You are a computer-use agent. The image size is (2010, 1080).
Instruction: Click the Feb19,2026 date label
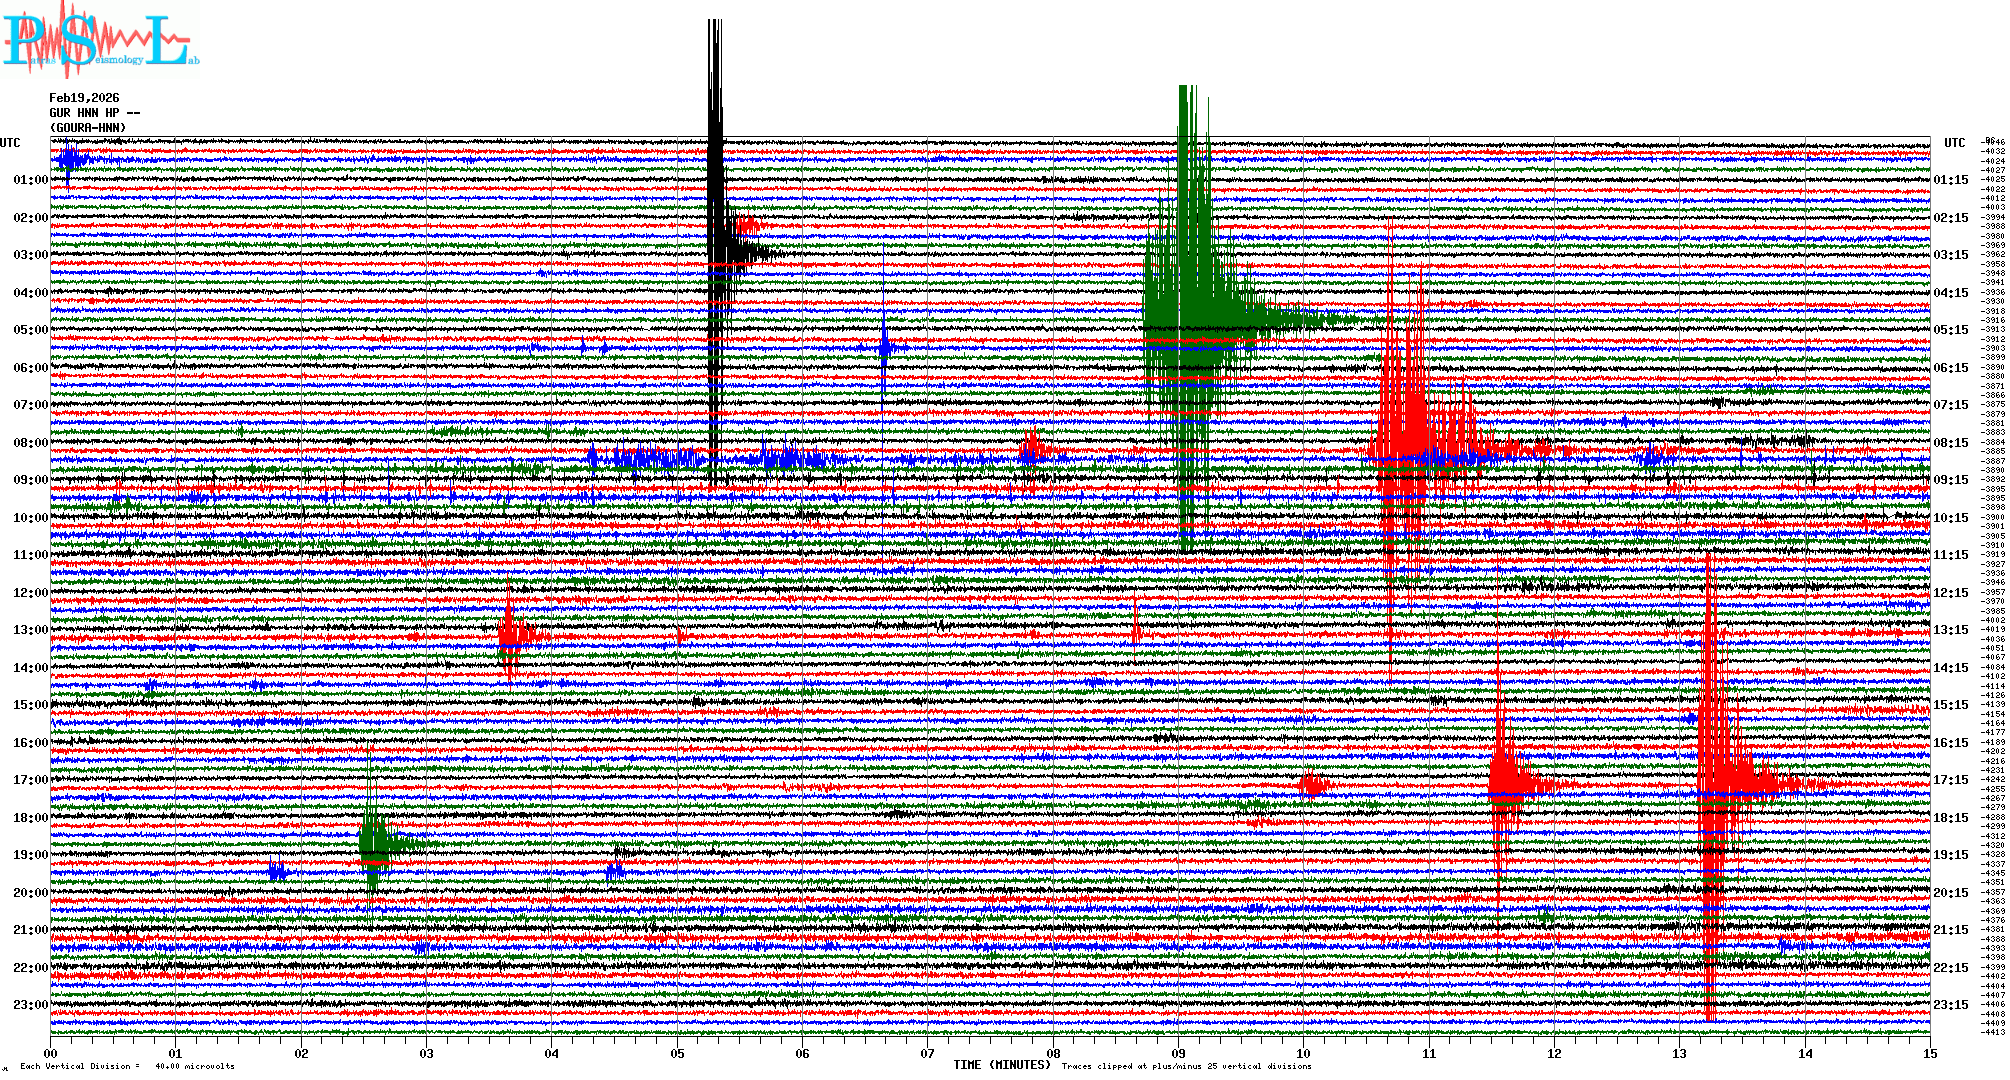click(x=84, y=98)
